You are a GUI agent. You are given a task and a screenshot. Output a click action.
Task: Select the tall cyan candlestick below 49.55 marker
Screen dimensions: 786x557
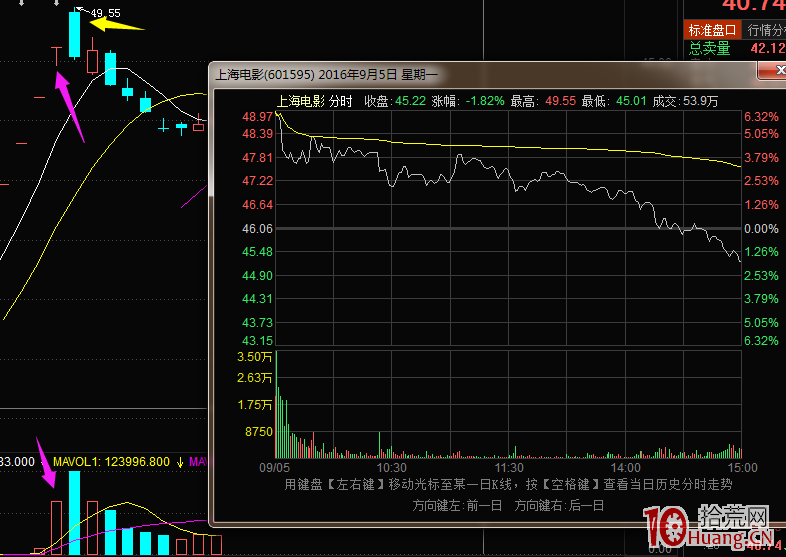(x=74, y=34)
